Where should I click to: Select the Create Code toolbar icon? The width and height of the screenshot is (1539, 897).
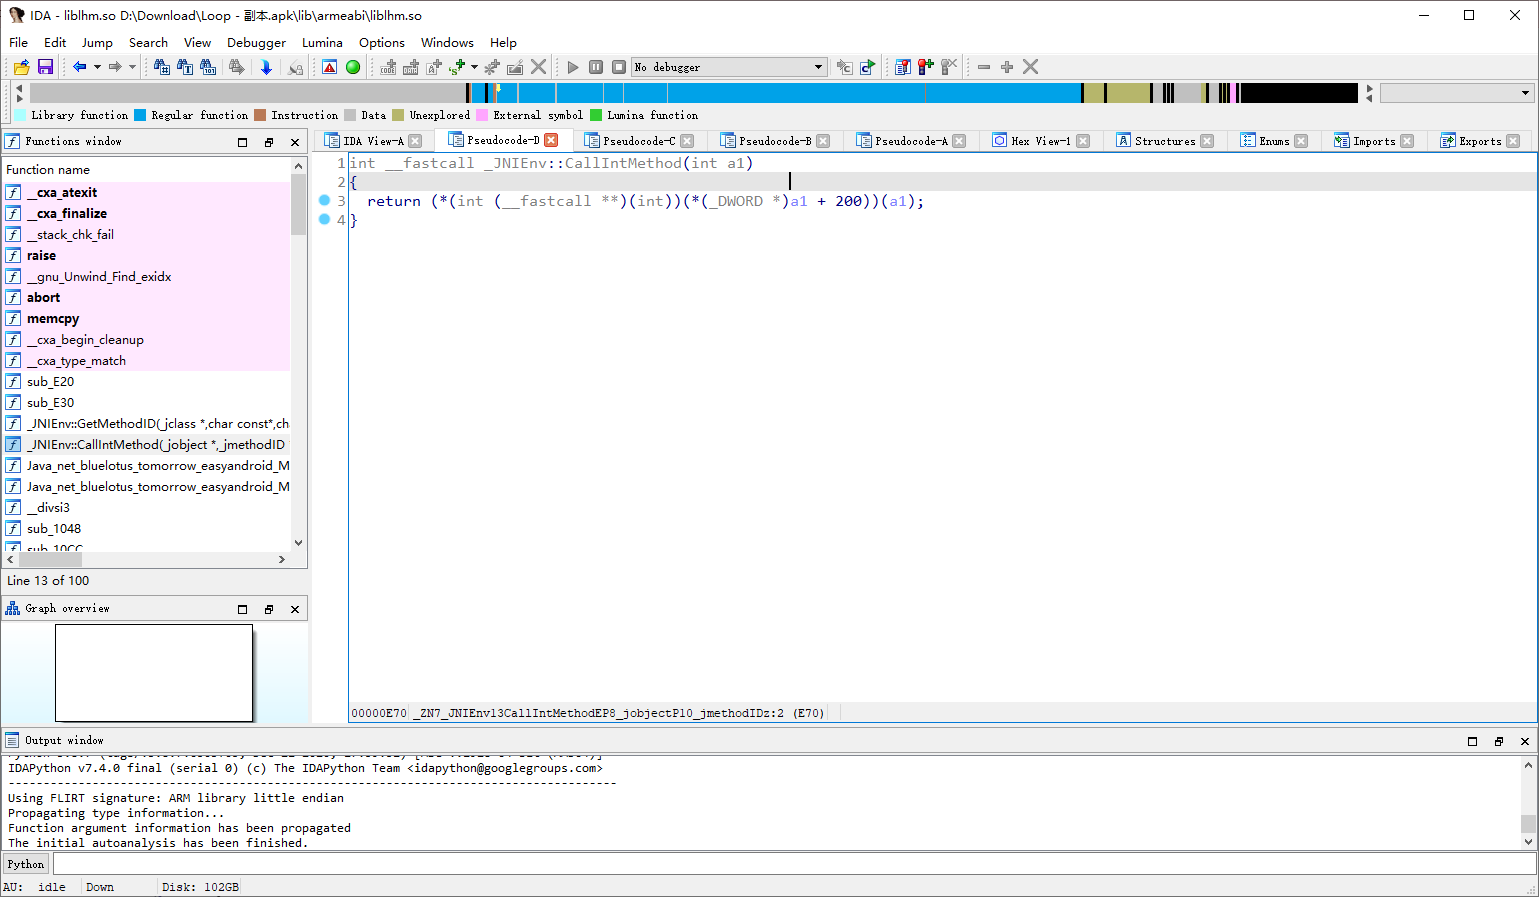click(x=388, y=67)
